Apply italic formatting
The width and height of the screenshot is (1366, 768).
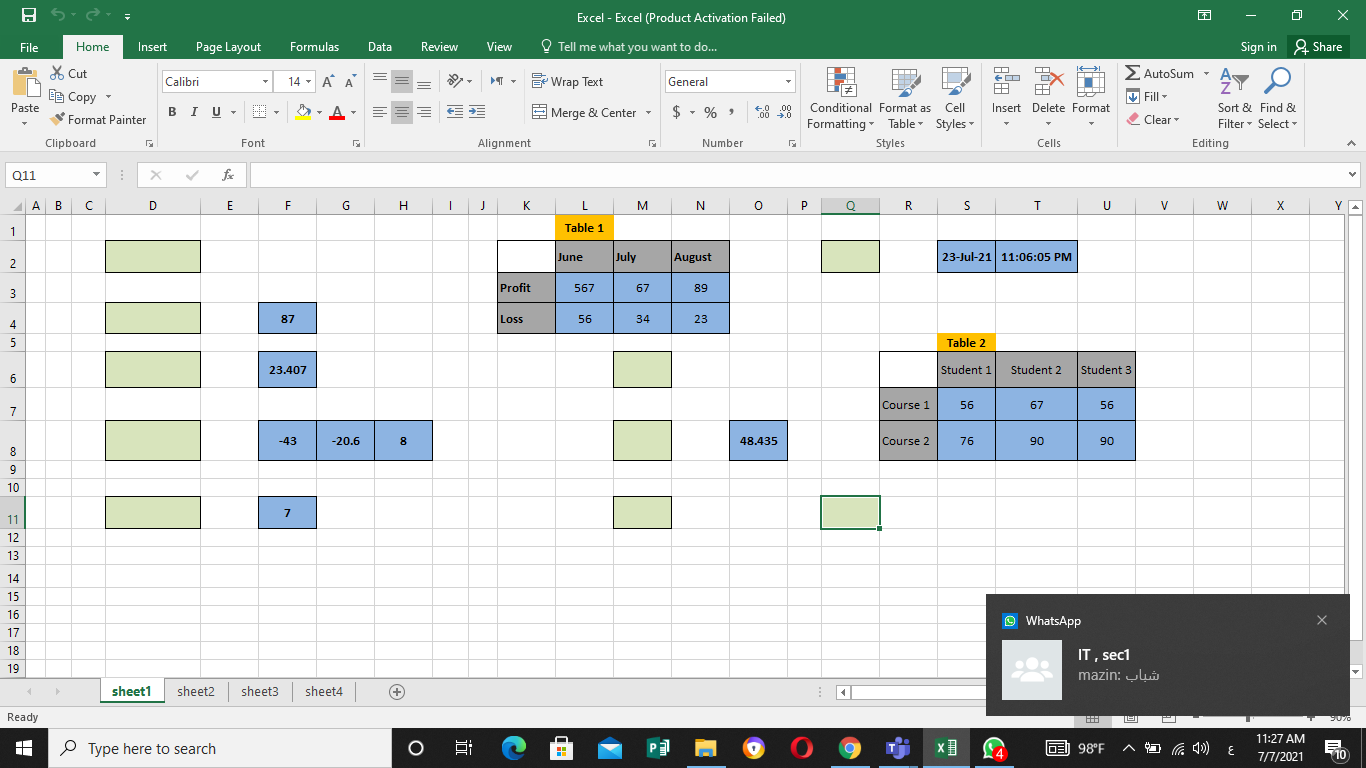click(x=193, y=112)
